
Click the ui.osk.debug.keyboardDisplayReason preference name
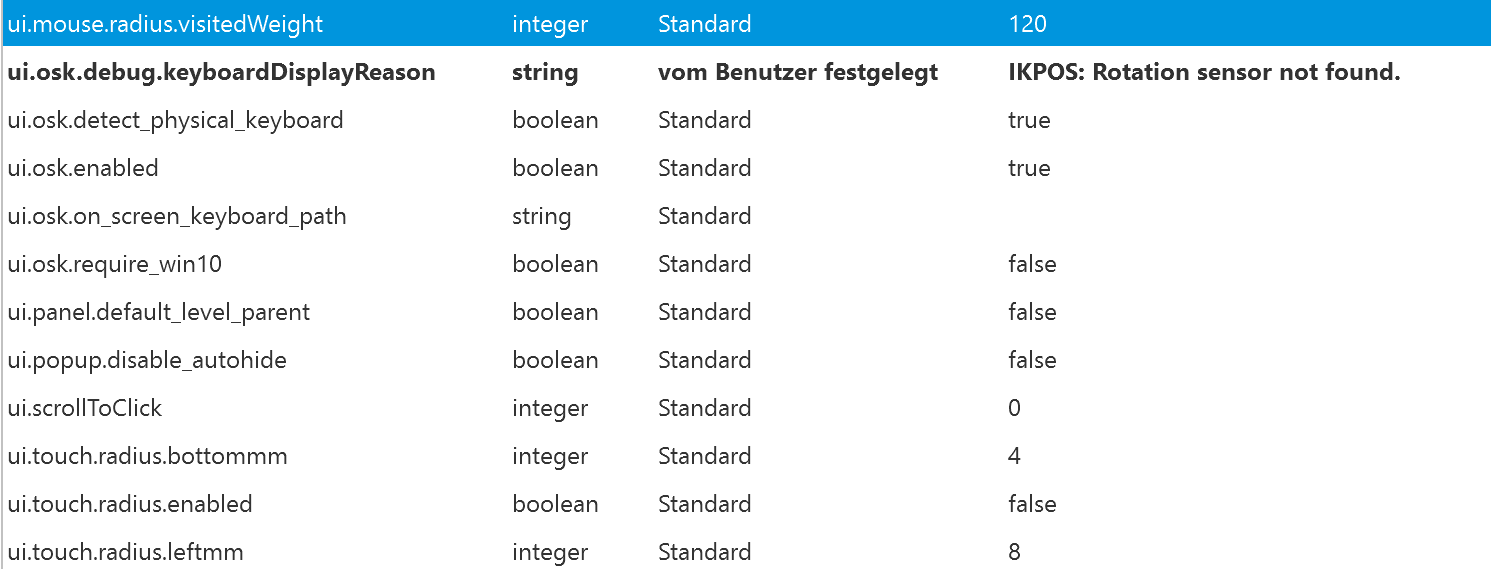[x=221, y=72]
